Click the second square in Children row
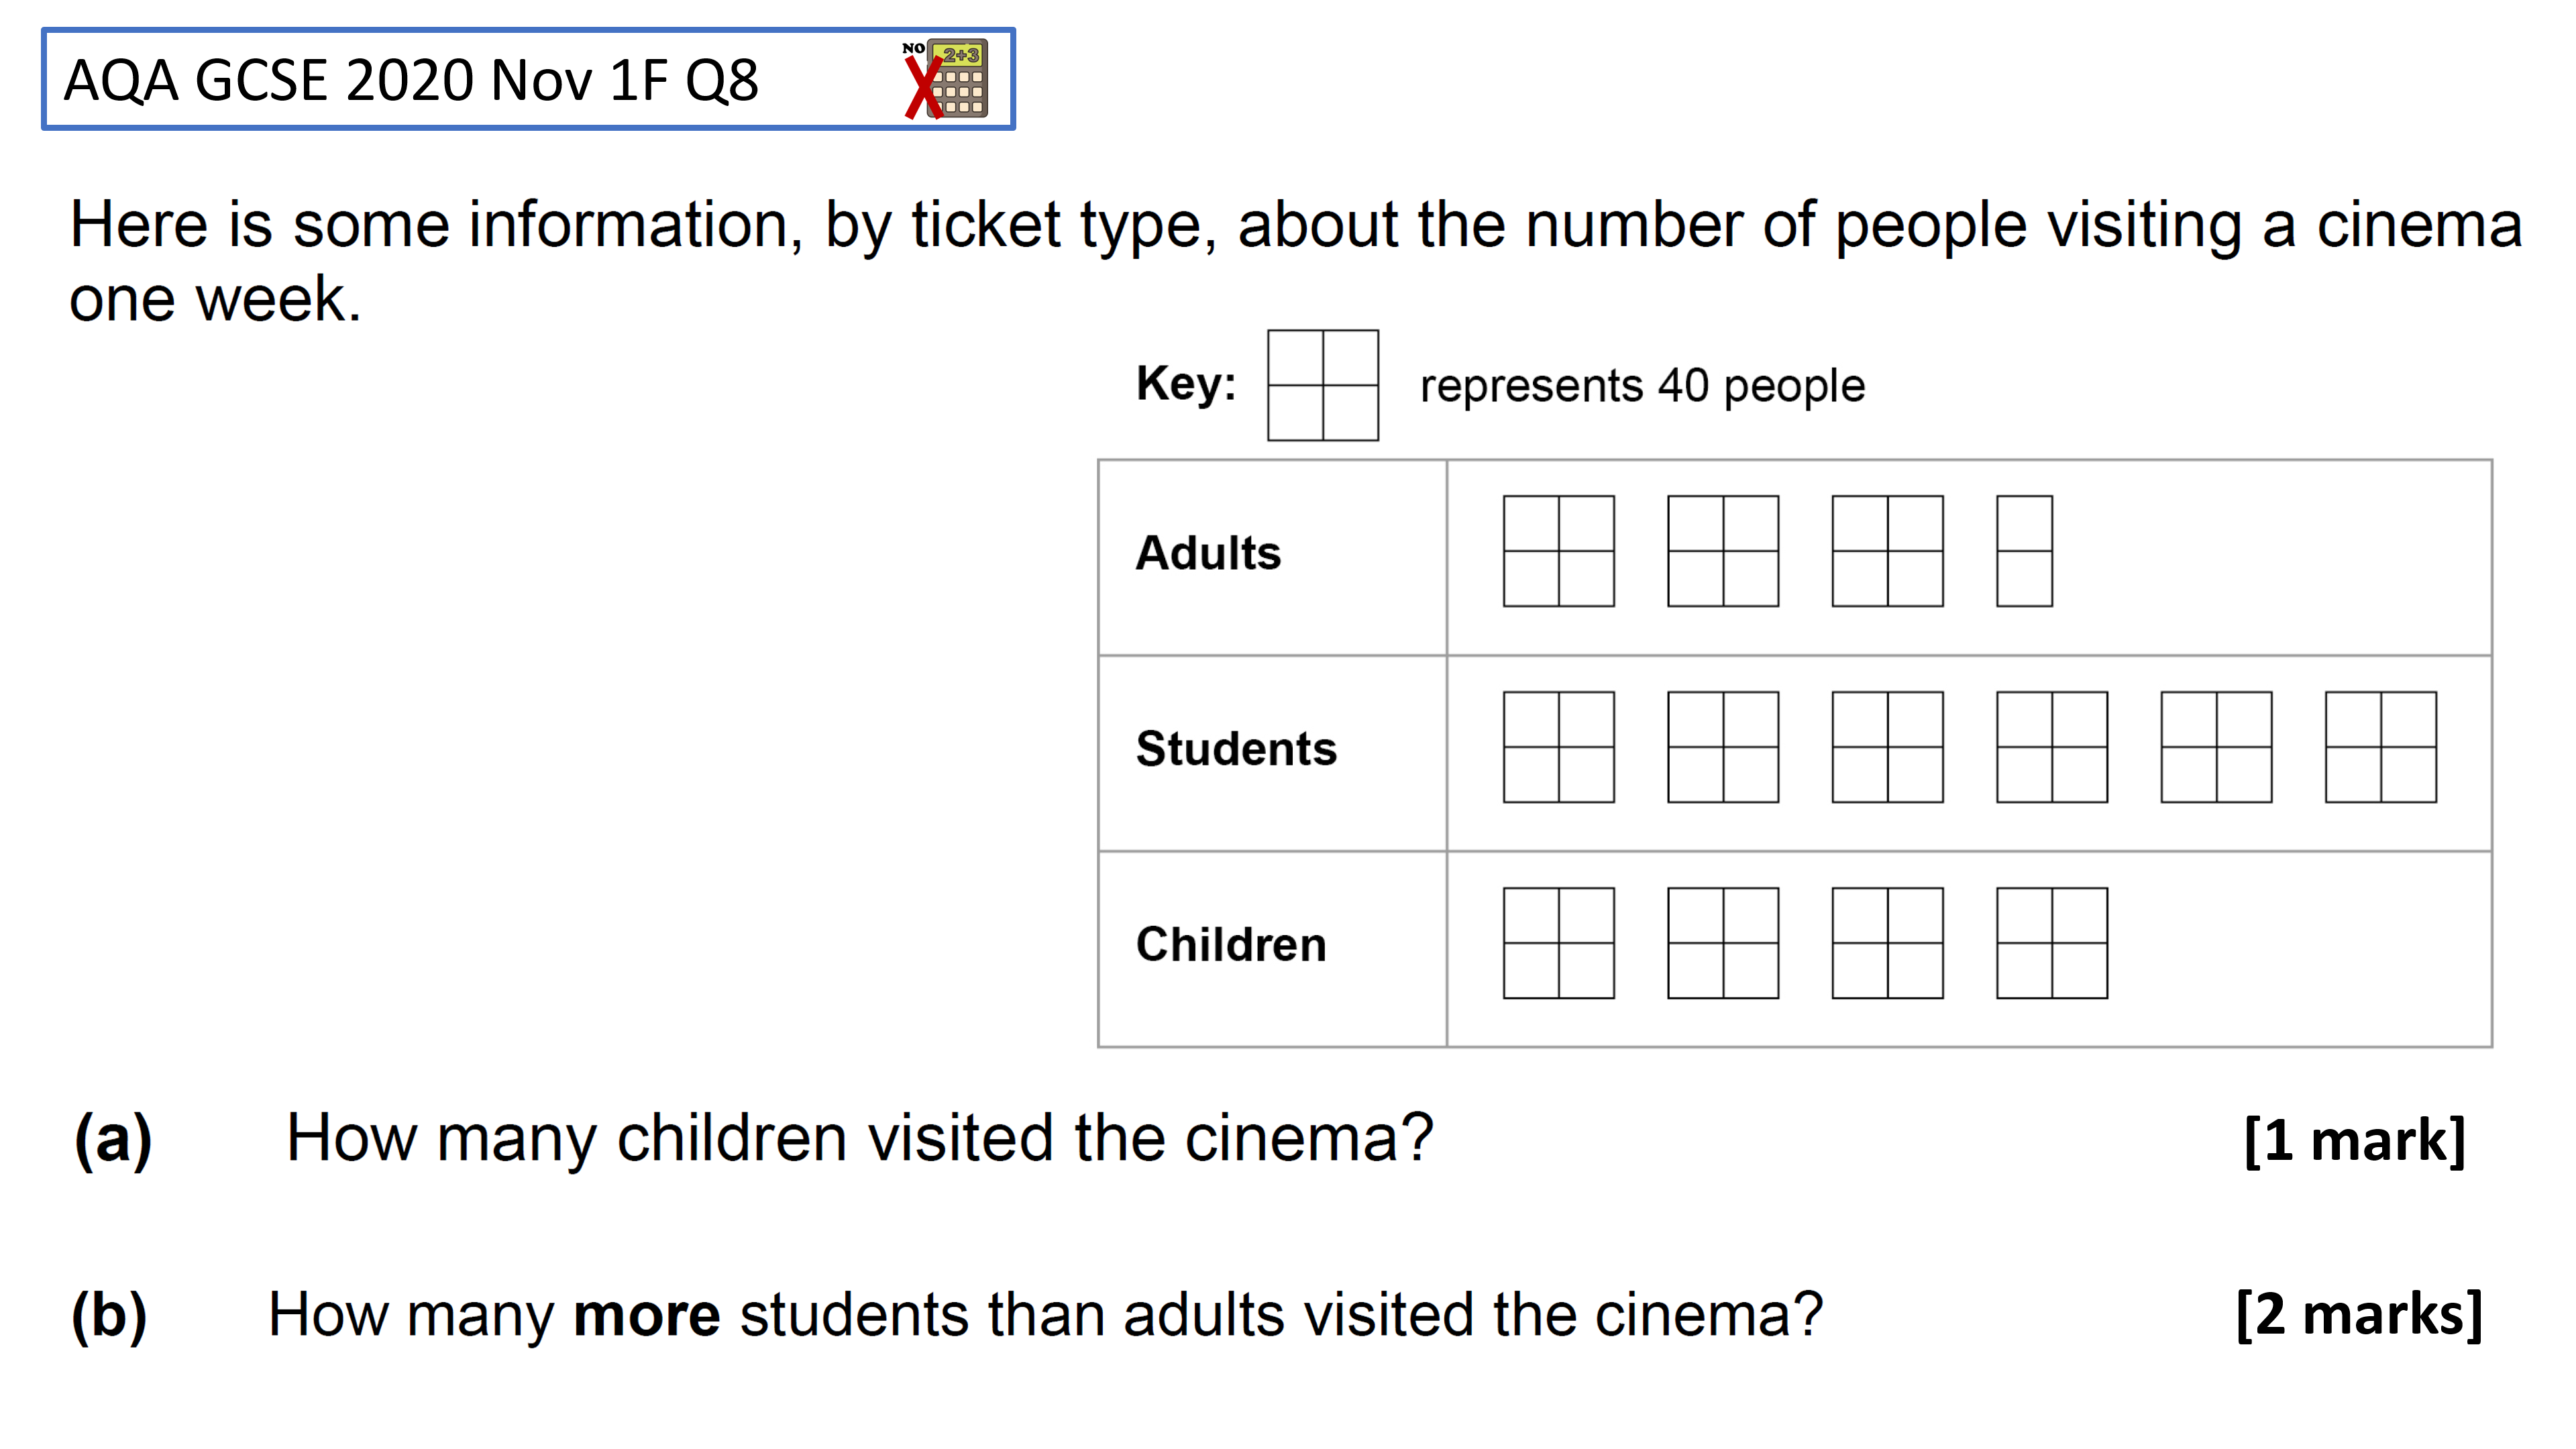2576x1449 pixels. [1723, 943]
